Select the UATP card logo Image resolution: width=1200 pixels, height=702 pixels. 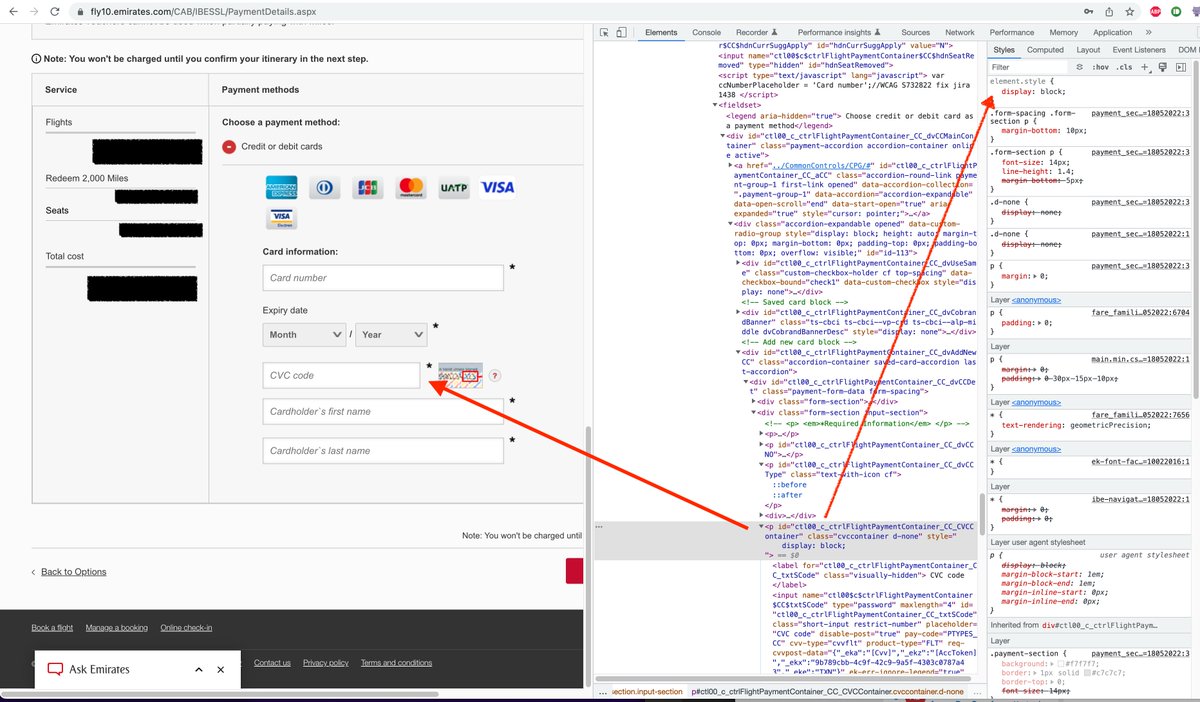click(x=454, y=187)
